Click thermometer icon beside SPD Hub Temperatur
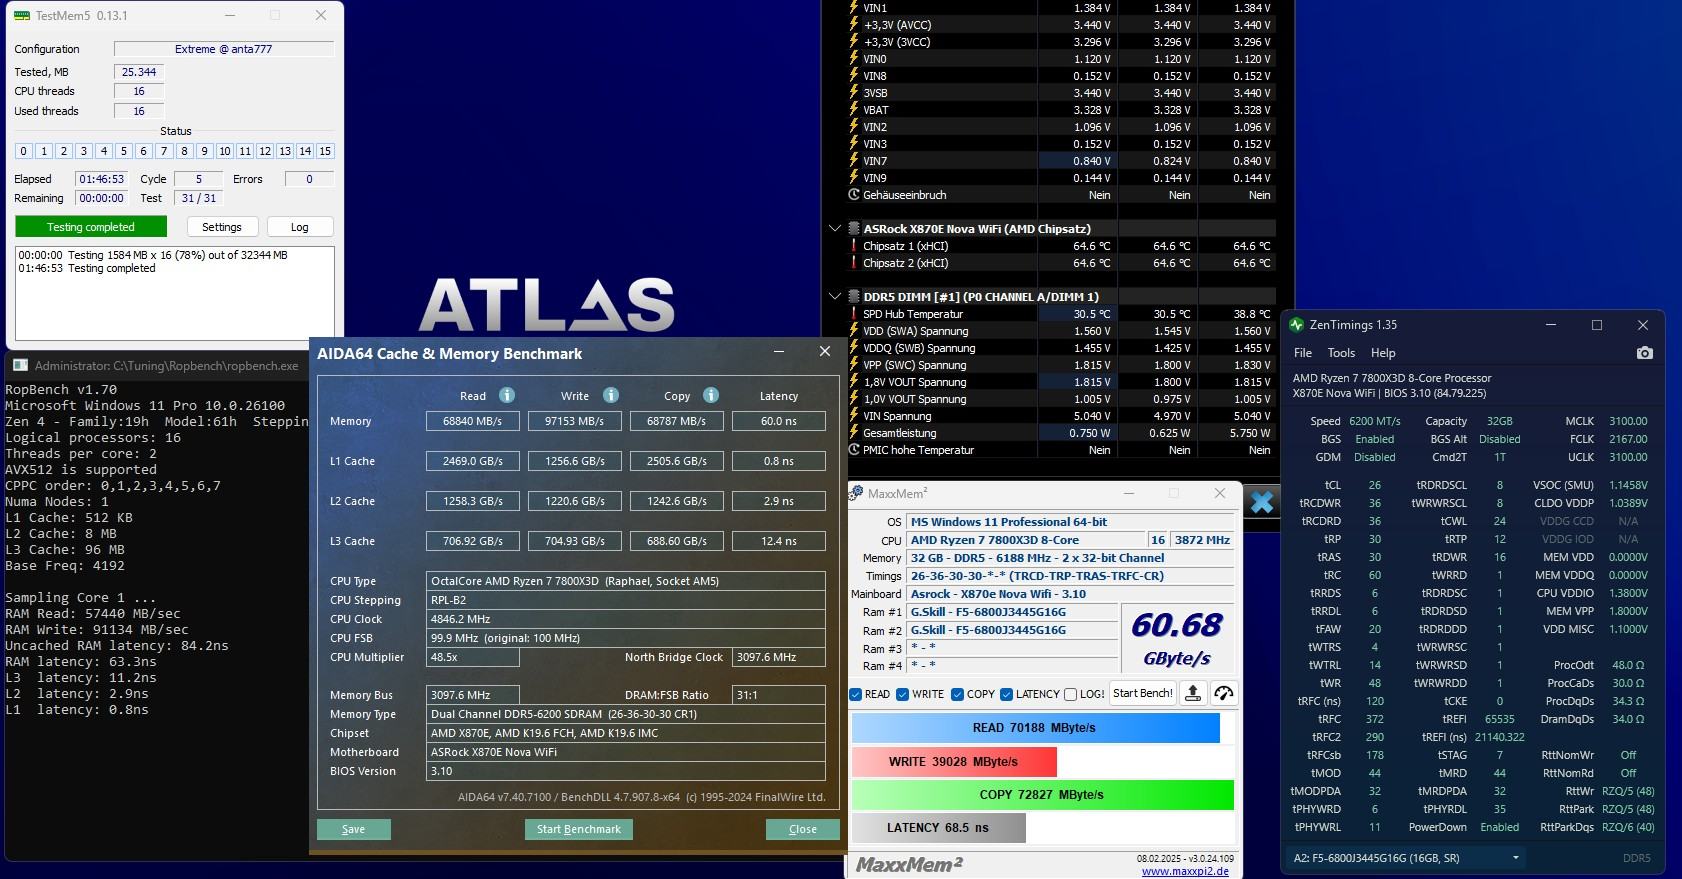 point(854,314)
